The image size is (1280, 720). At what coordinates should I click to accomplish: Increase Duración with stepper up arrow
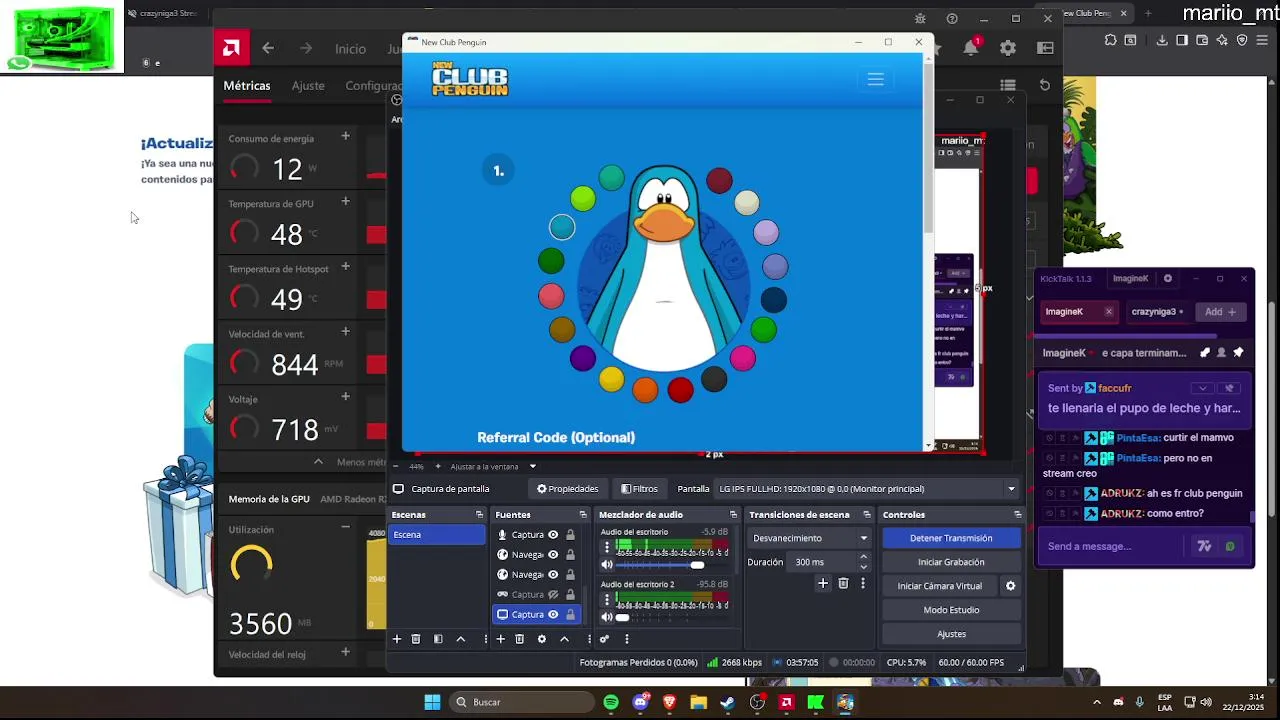[x=863, y=557]
